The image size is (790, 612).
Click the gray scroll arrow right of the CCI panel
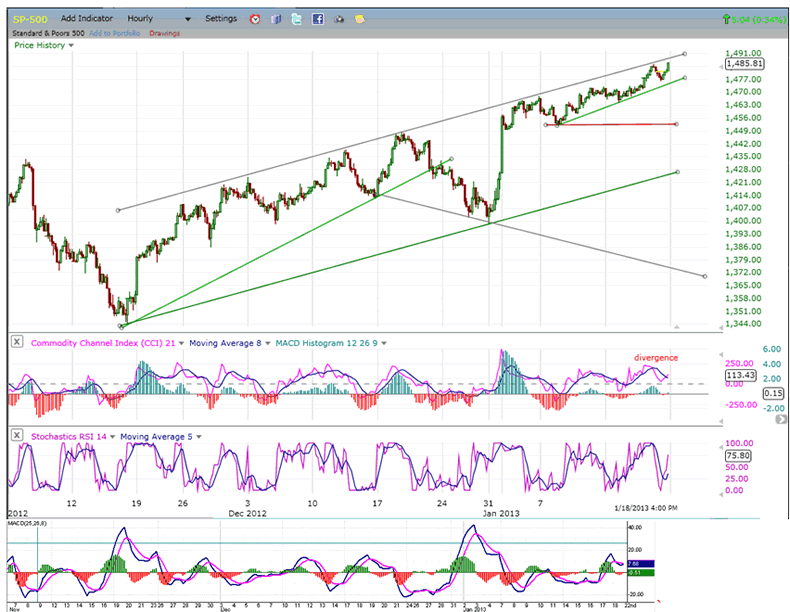[781, 419]
